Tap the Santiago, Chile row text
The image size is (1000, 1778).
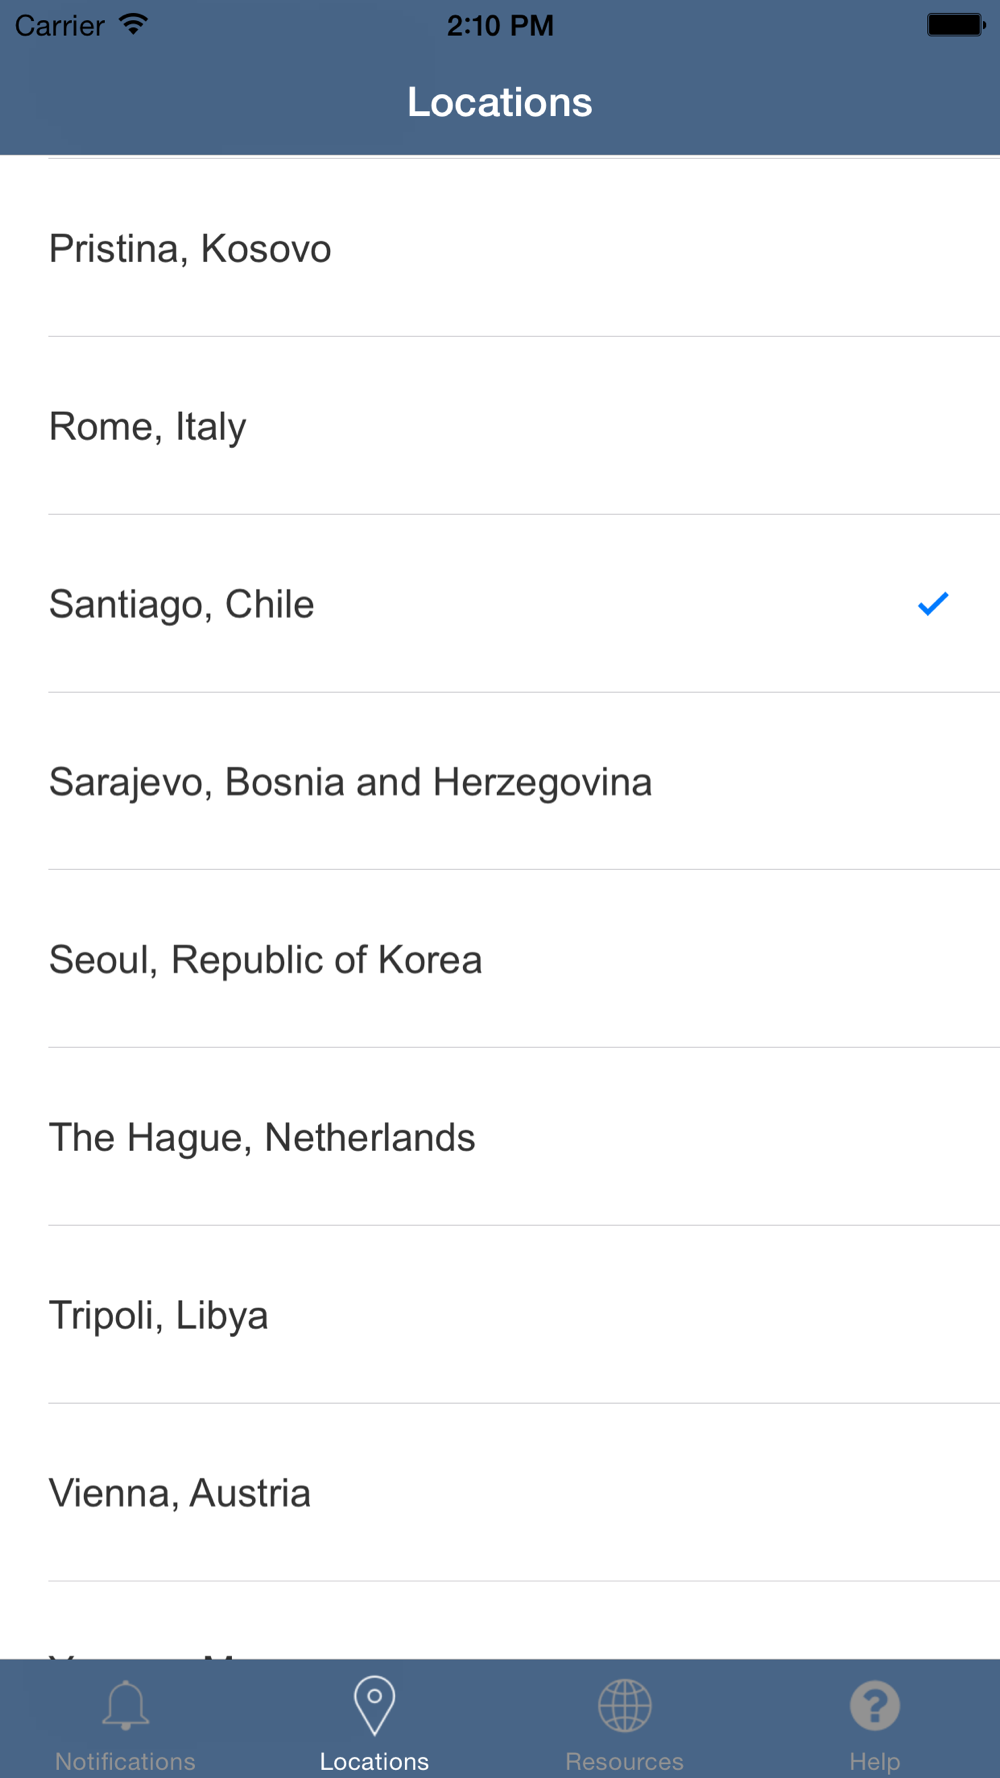(x=182, y=605)
